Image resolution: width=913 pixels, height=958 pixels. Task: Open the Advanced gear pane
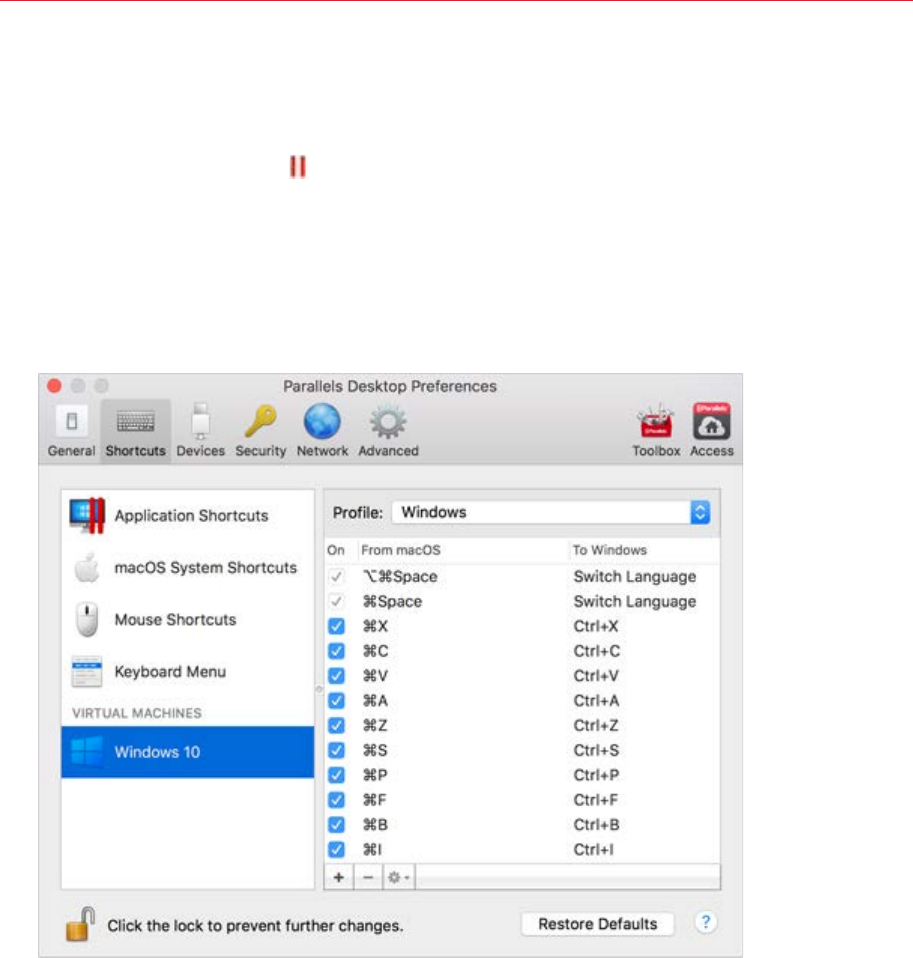[388, 431]
